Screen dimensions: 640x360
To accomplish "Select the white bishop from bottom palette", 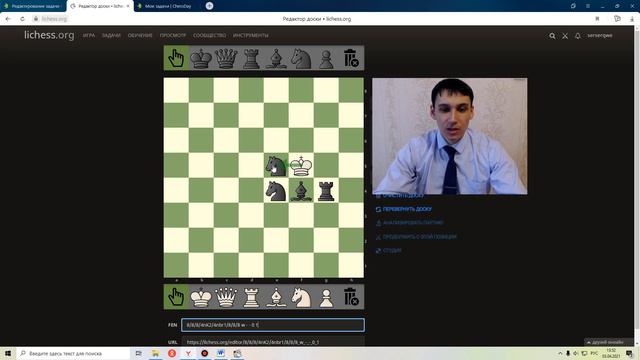I will [x=276, y=297].
